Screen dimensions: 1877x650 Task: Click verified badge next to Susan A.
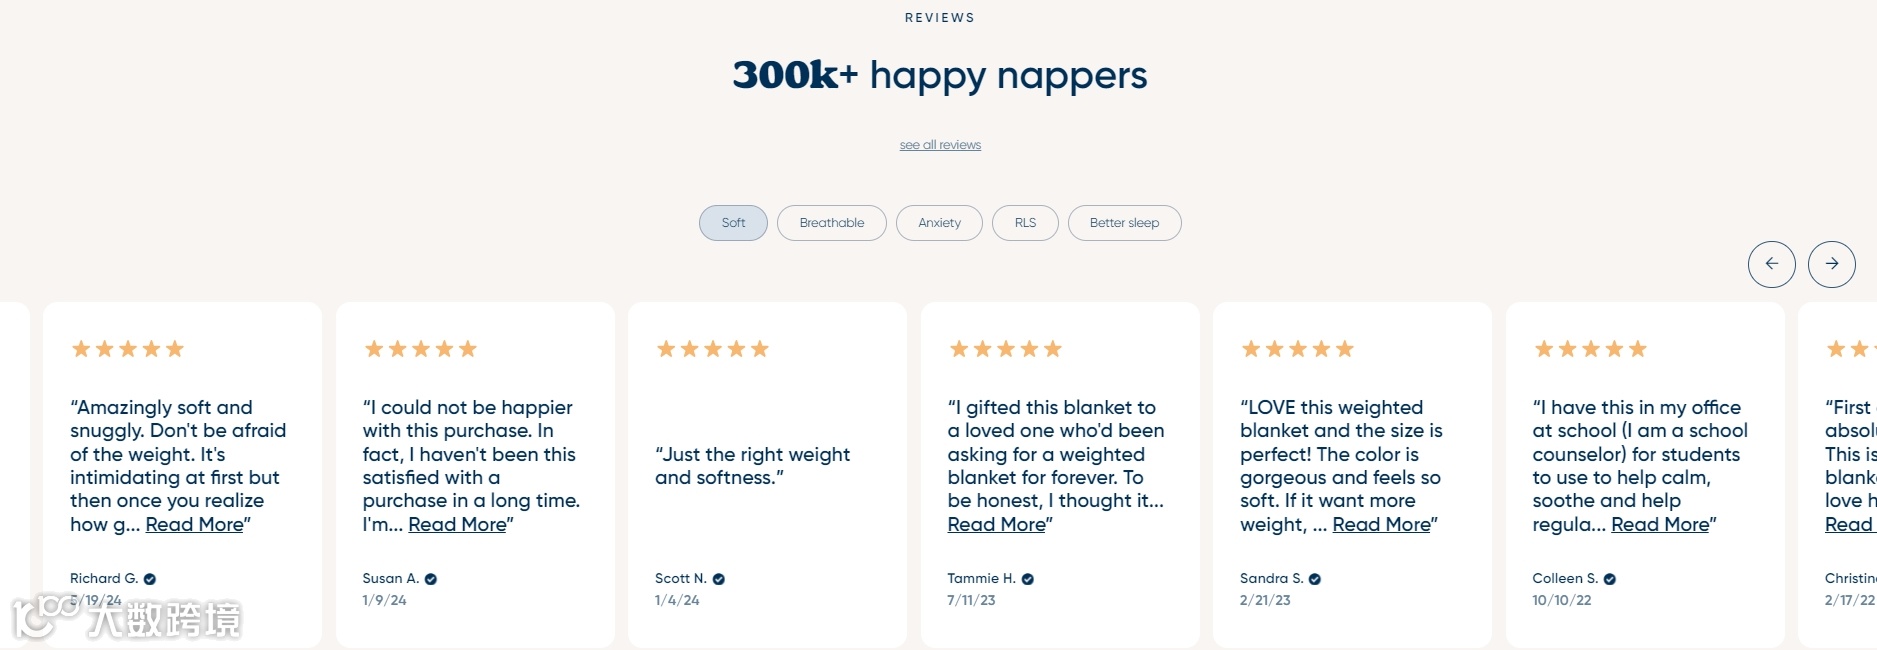(x=431, y=579)
